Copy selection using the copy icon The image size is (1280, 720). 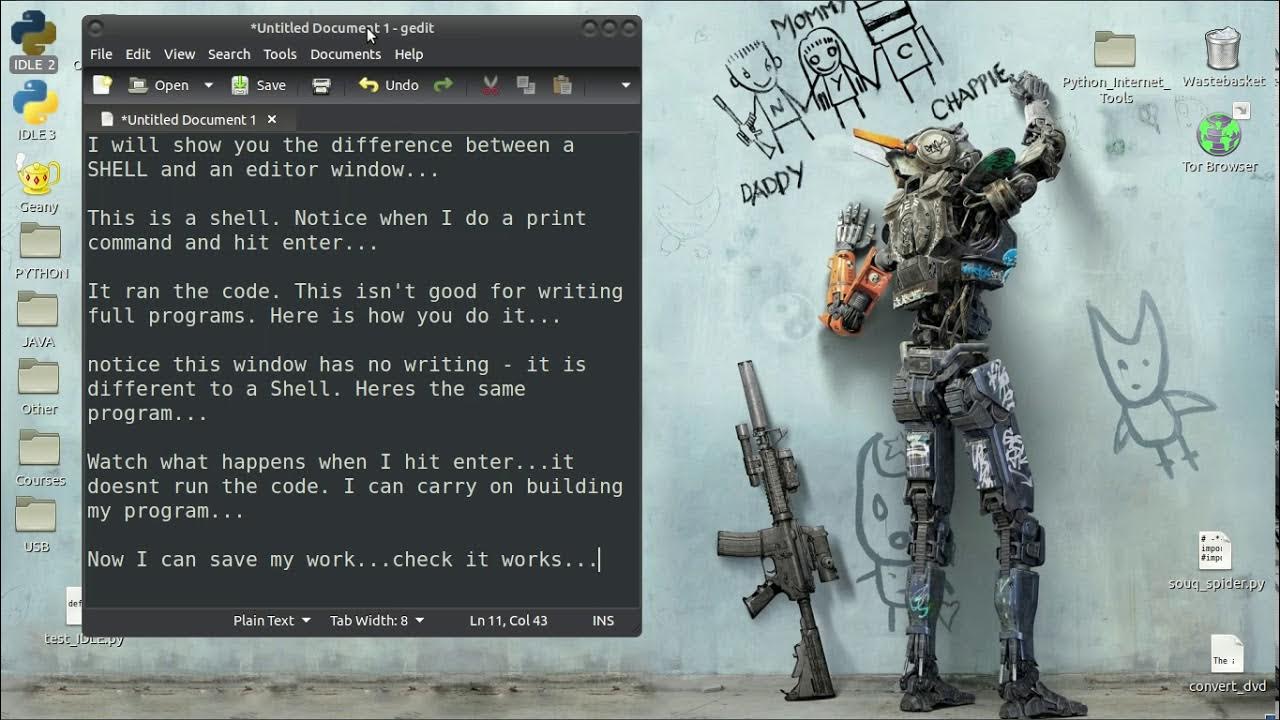pos(526,86)
